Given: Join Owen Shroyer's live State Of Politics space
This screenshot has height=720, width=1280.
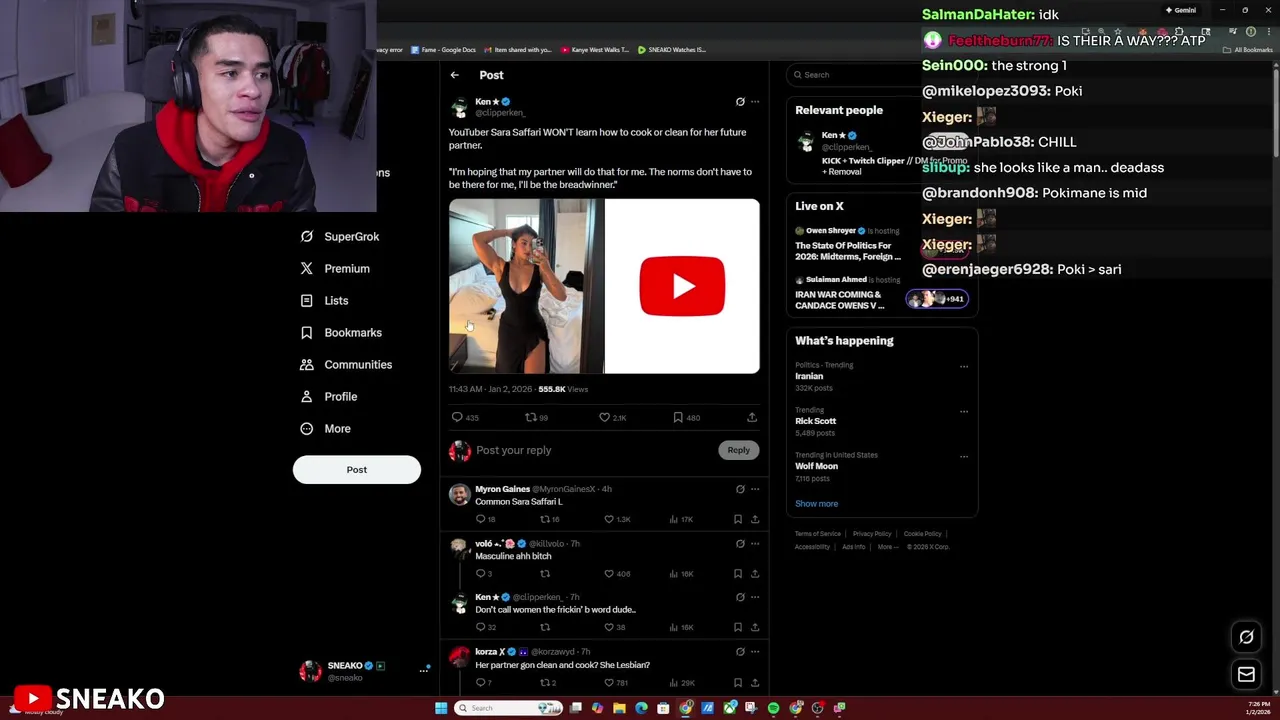Looking at the screenshot, I should coord(848,251).
